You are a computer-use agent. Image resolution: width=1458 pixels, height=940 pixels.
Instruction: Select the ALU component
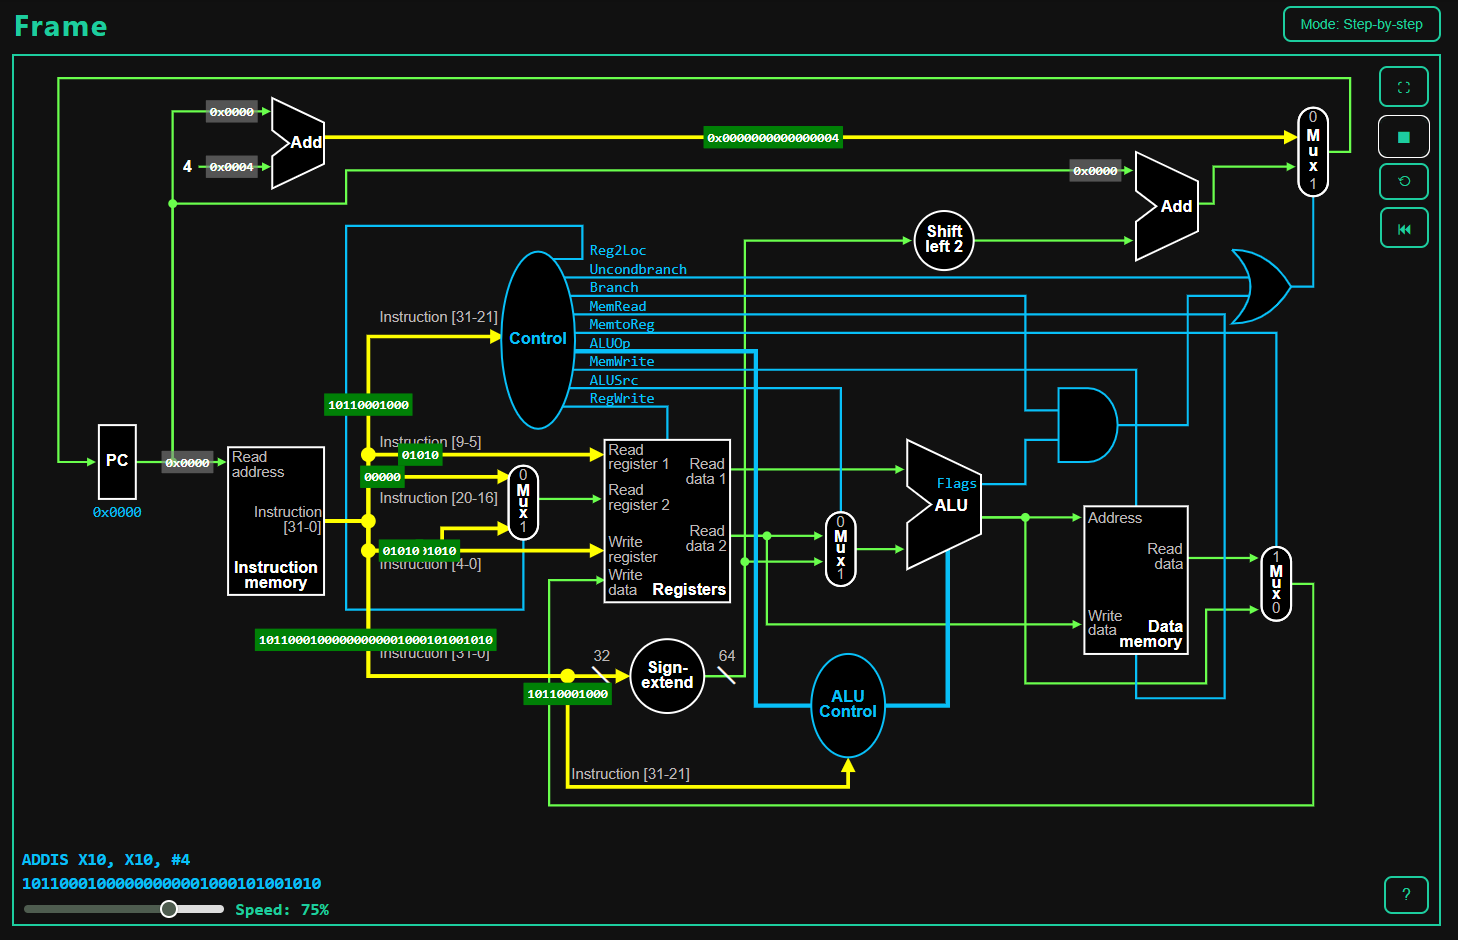pos(944,505)
